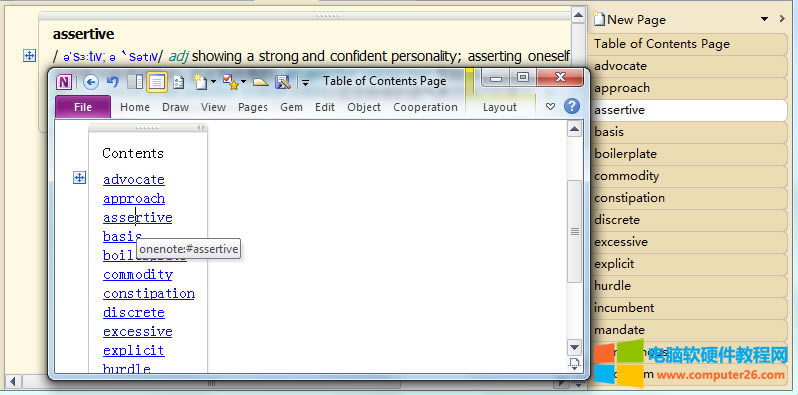
Task: Follow the commodity hyperlink
Action: click(x=138, y=275)
